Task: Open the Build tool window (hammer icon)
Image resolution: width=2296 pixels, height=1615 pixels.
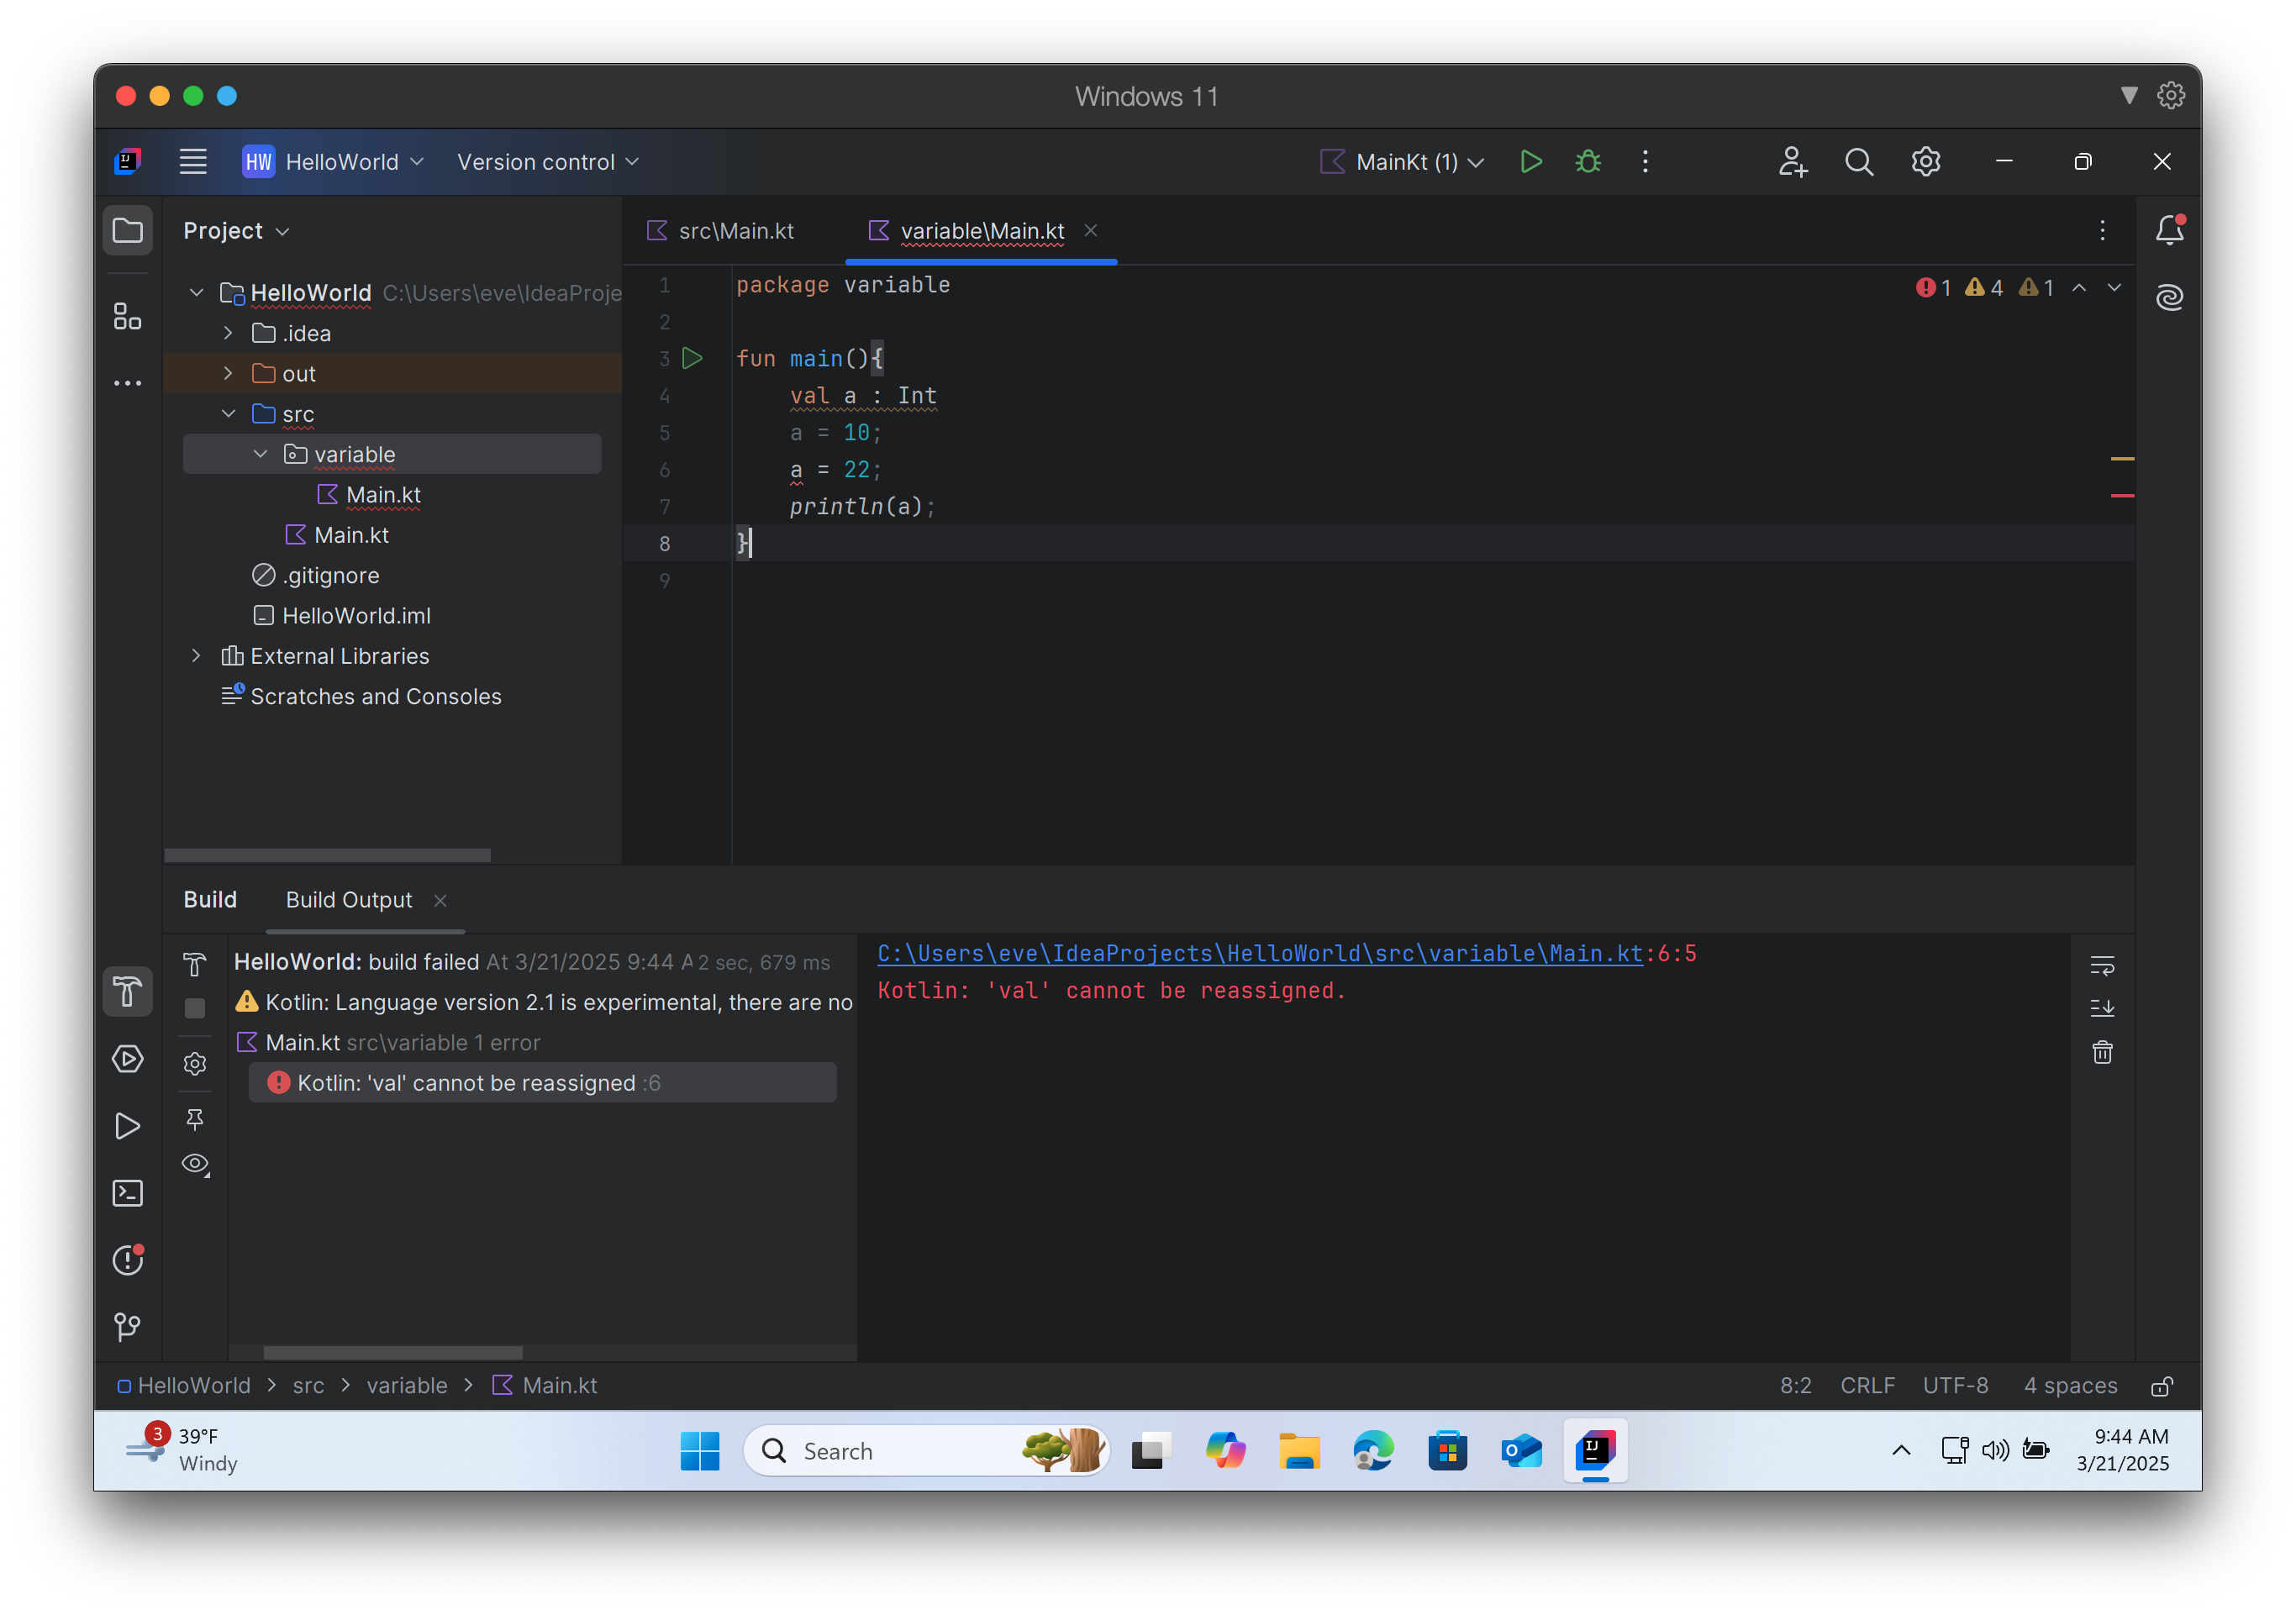Action: coord(128,991)
